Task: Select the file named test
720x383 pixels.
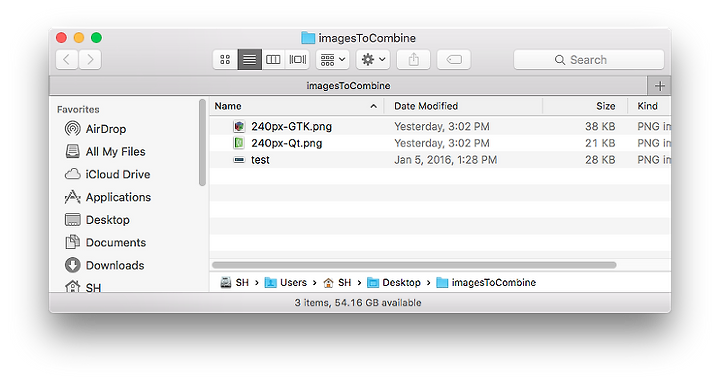Action: 260,160
